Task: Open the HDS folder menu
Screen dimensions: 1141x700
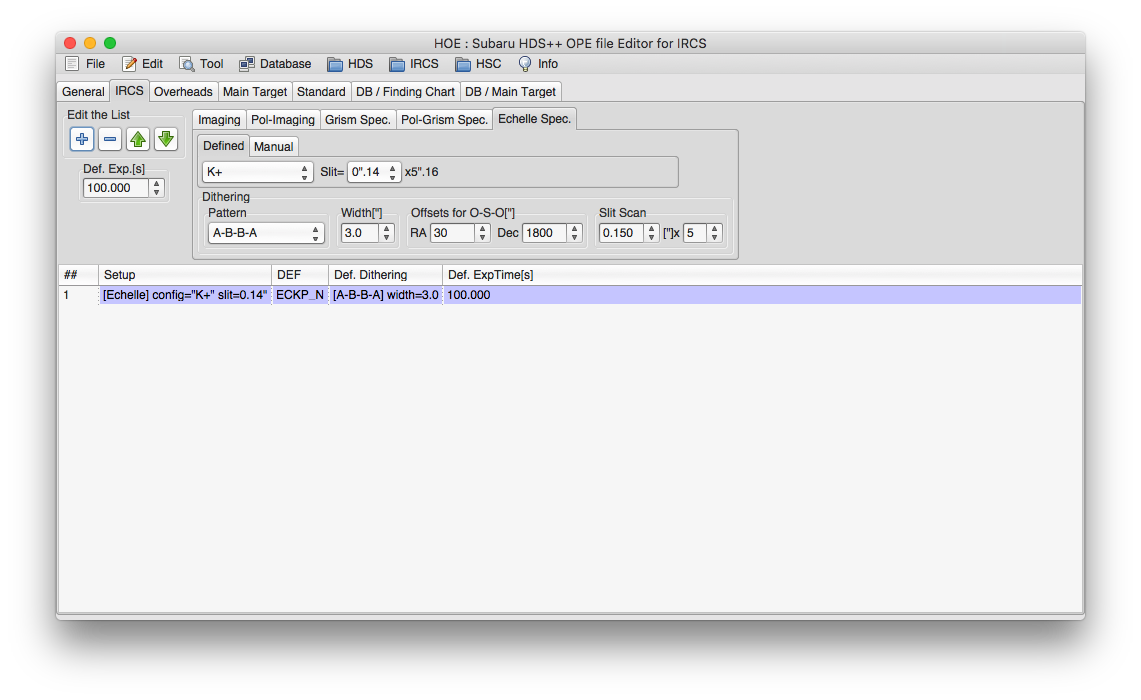Action: tap(350, 64)
